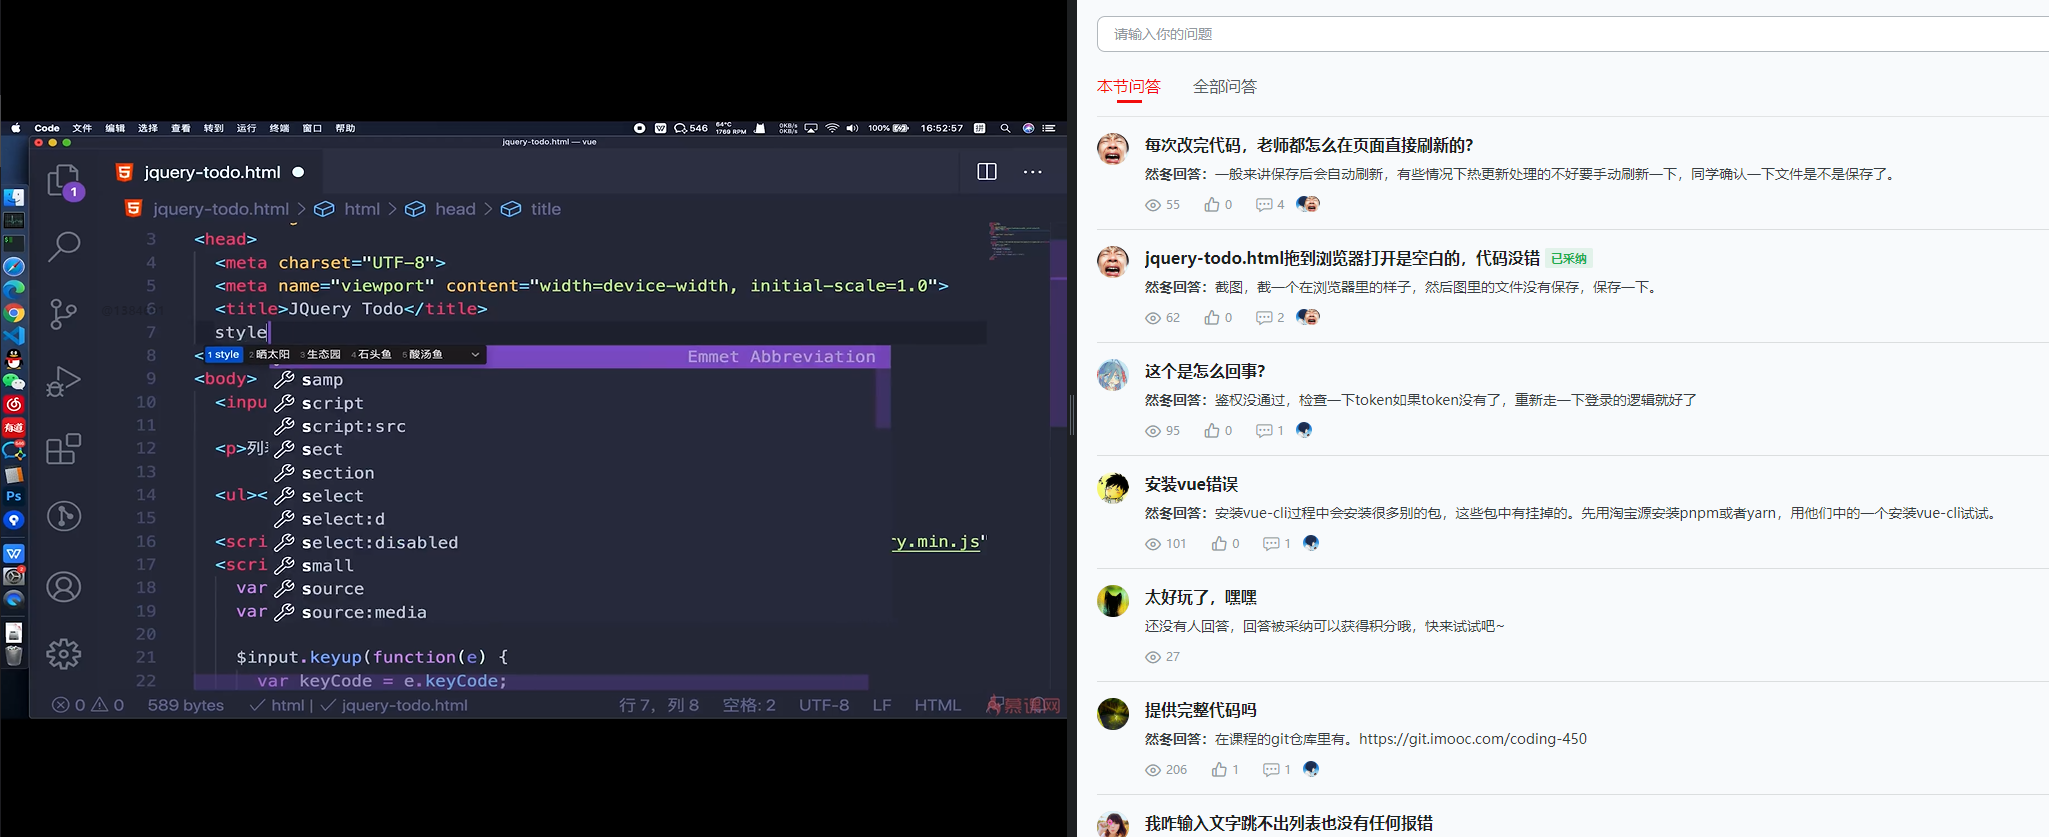This screenshot has height=837, width=2049.
Task: Split the editor to the right
Action: tap(987, 172)
